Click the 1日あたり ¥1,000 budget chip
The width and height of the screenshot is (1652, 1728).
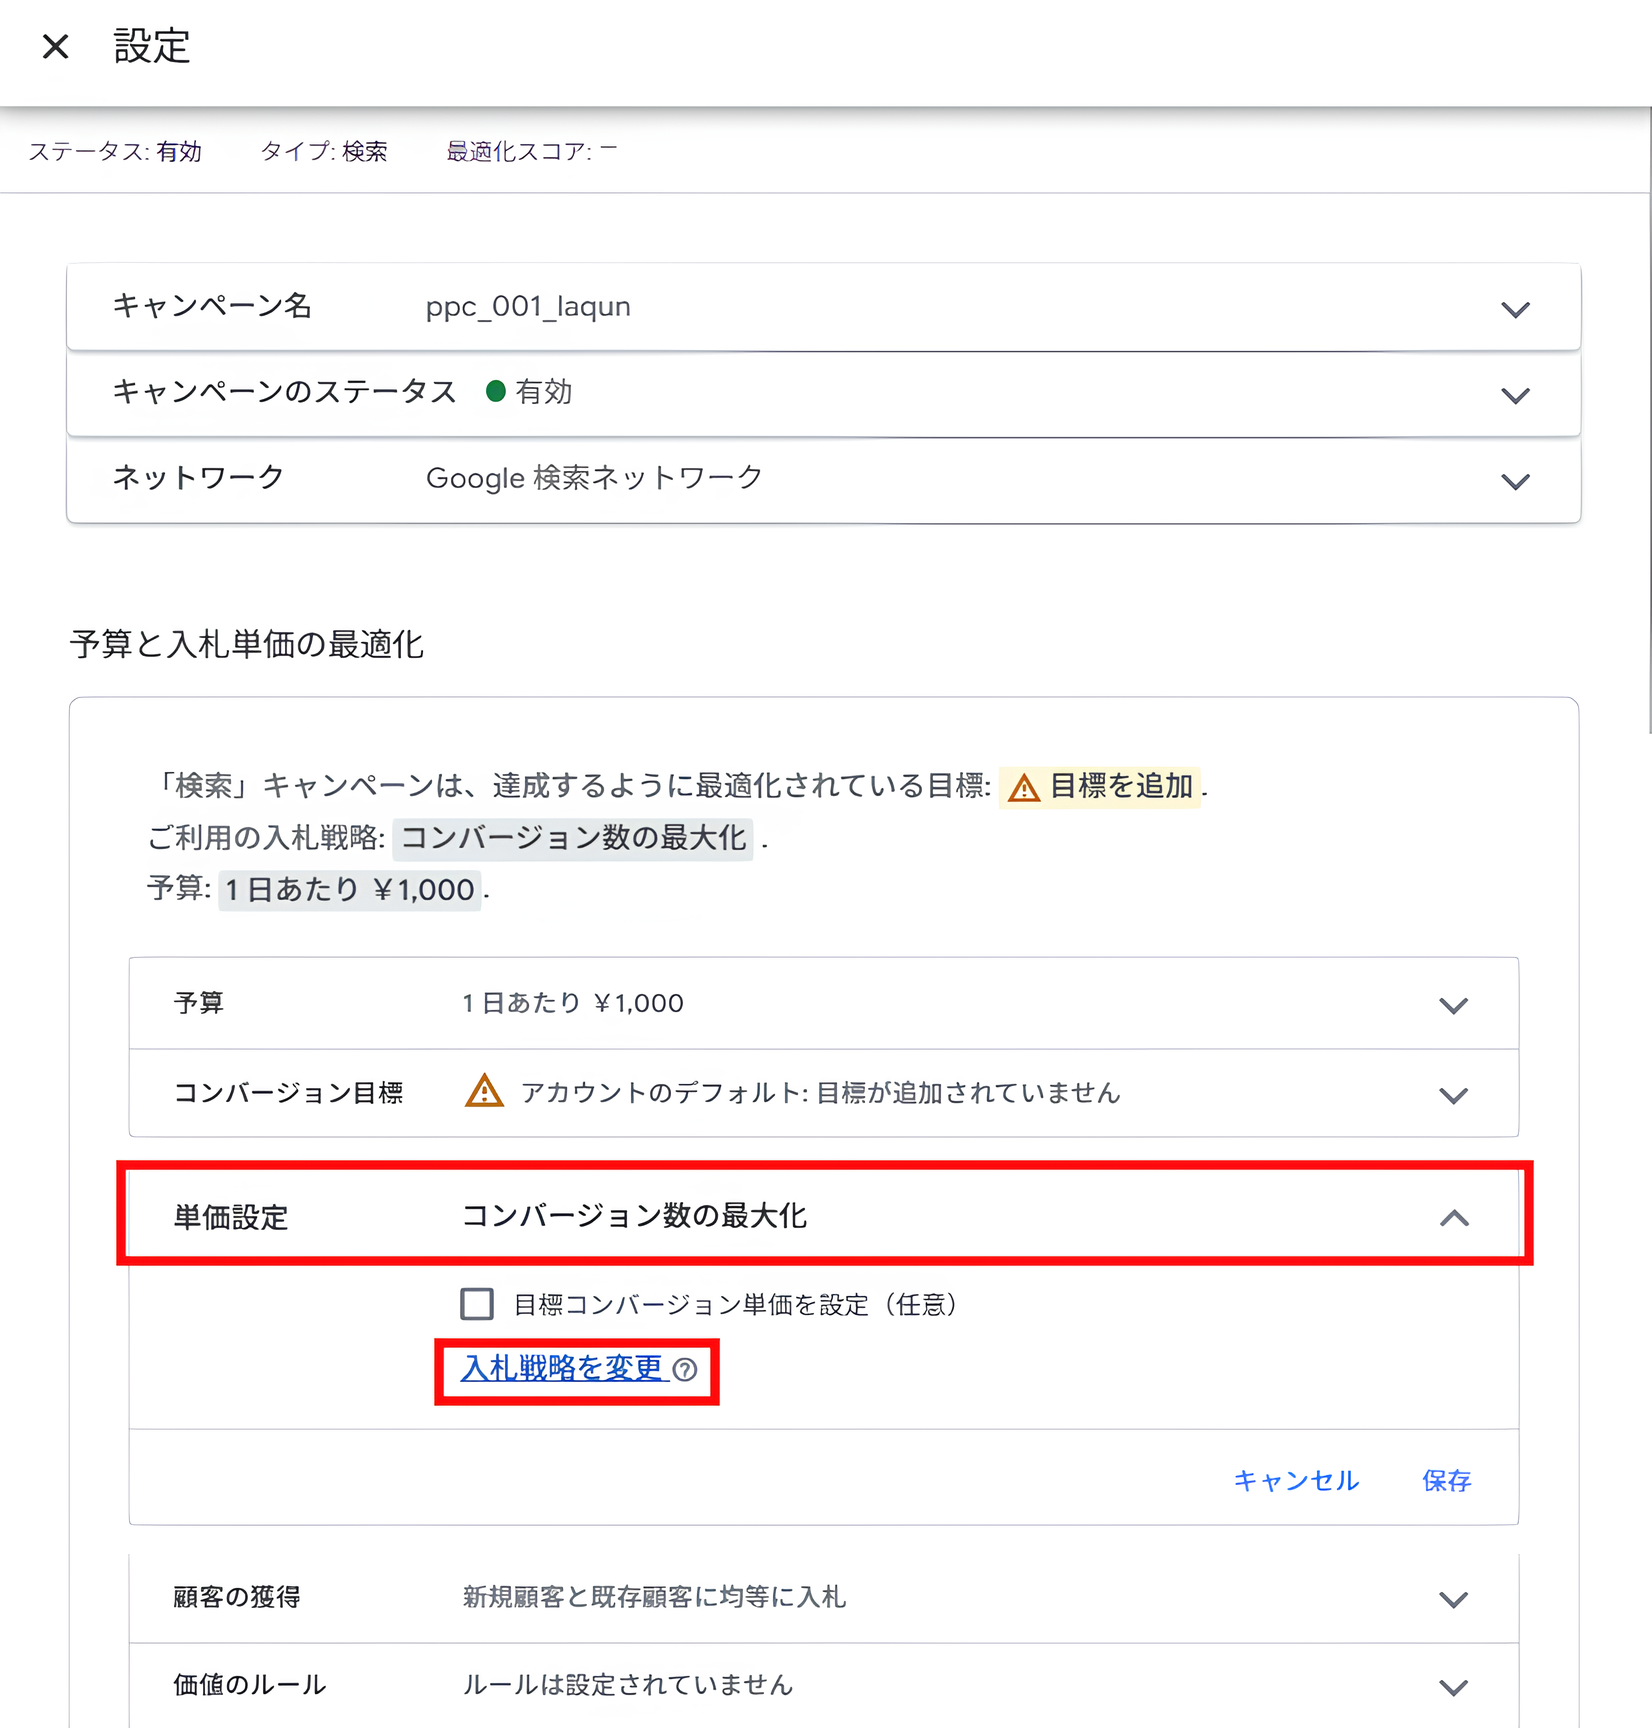[347, 889]
